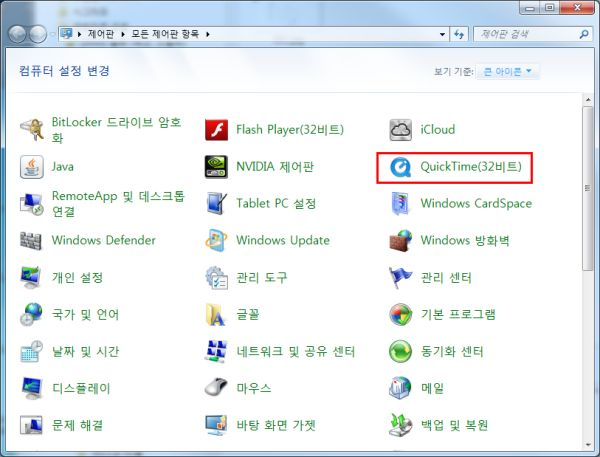This screenshot has width=600, height=457.
Task: Expand the arrow after 제어판 breadcrumb
Action: [x=123, y=34]
